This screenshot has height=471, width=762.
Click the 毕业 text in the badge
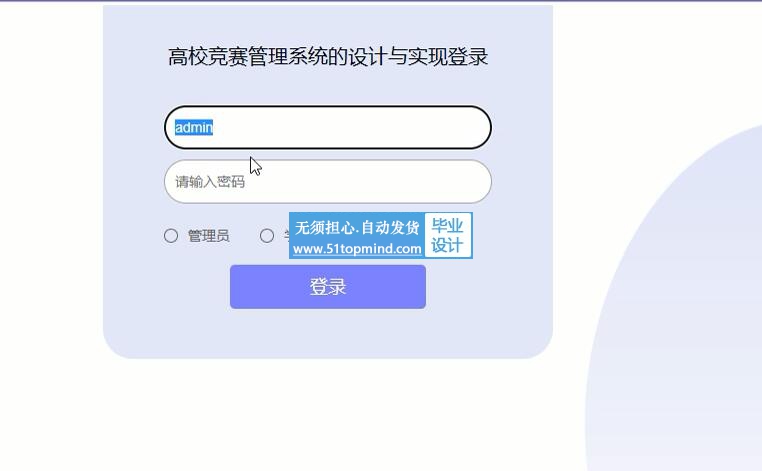[x=447, y=226]
